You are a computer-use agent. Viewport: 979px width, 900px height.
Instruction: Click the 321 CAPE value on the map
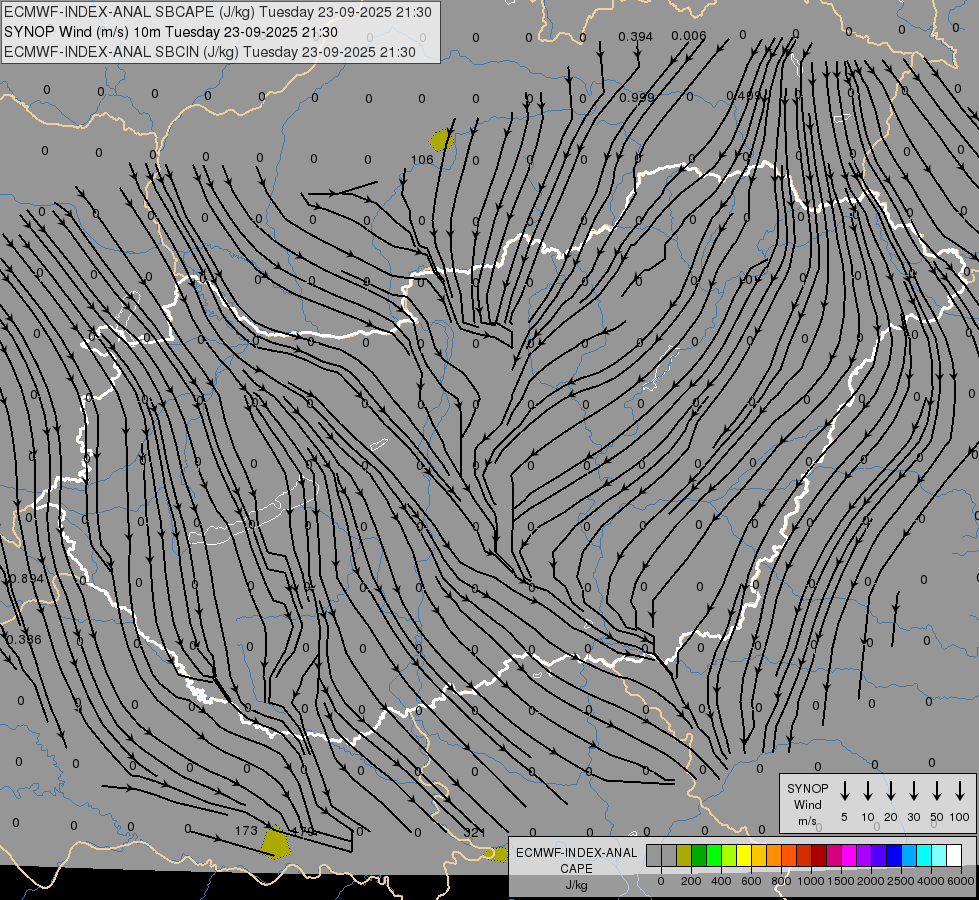pos(475,832)
